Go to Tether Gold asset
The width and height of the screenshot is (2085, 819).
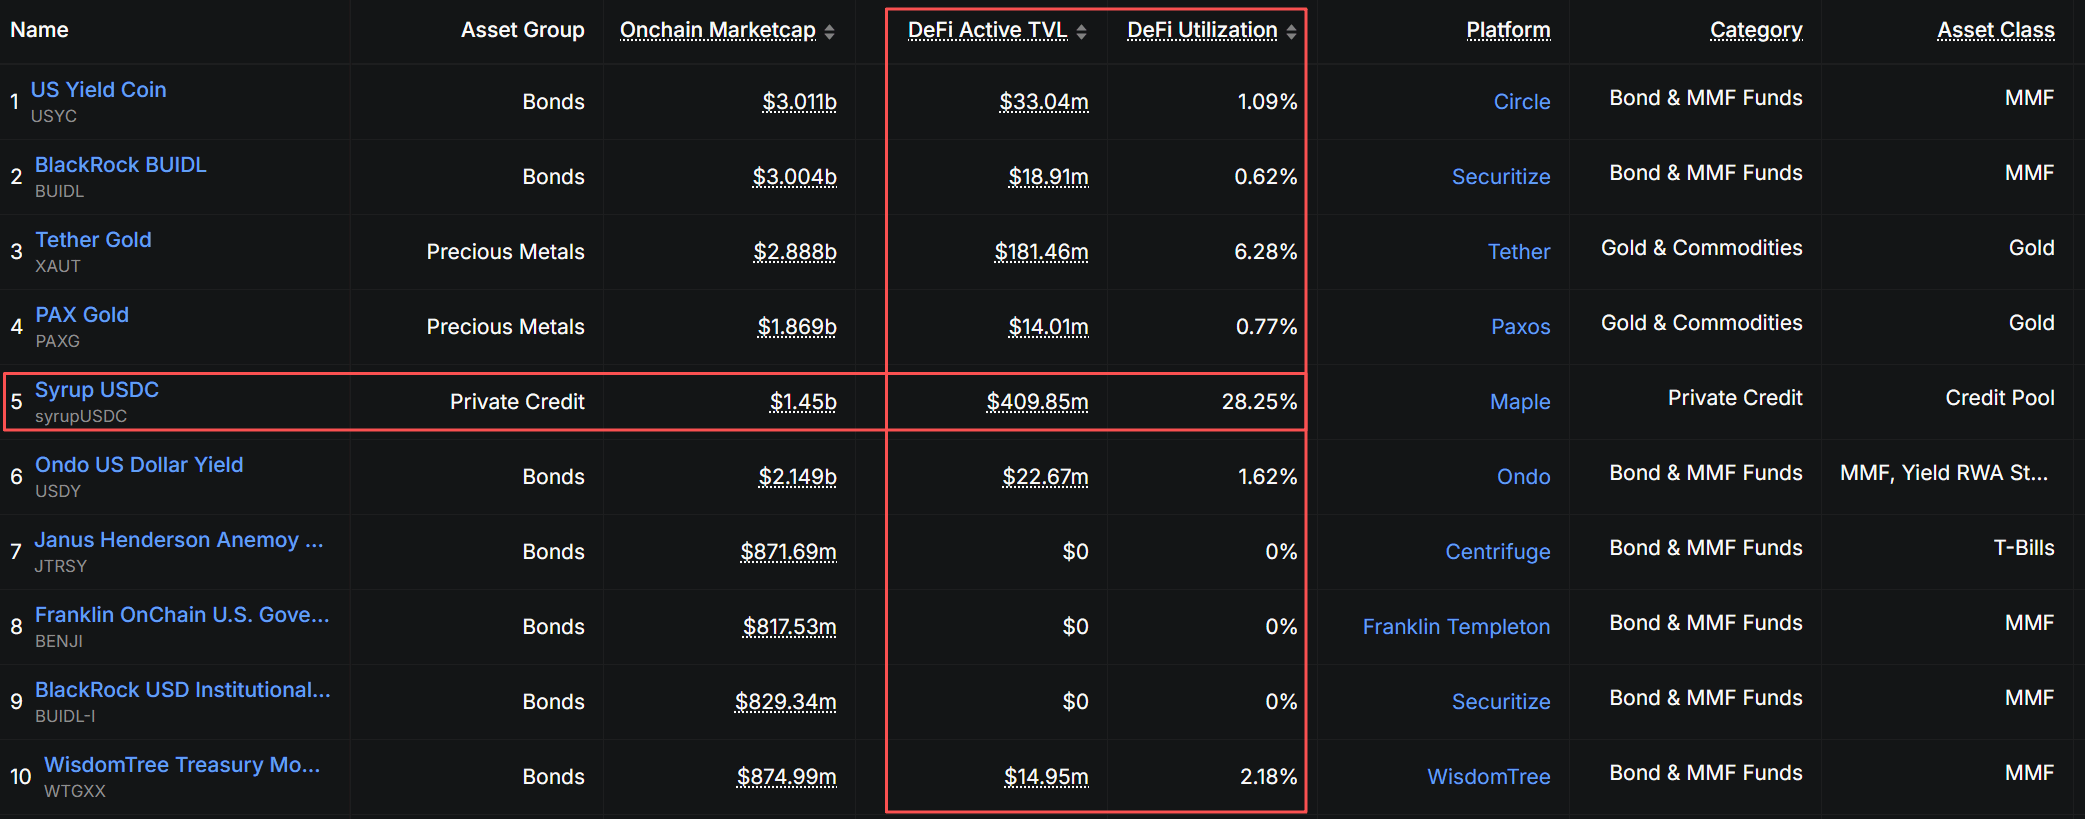[x=94, y=239]
